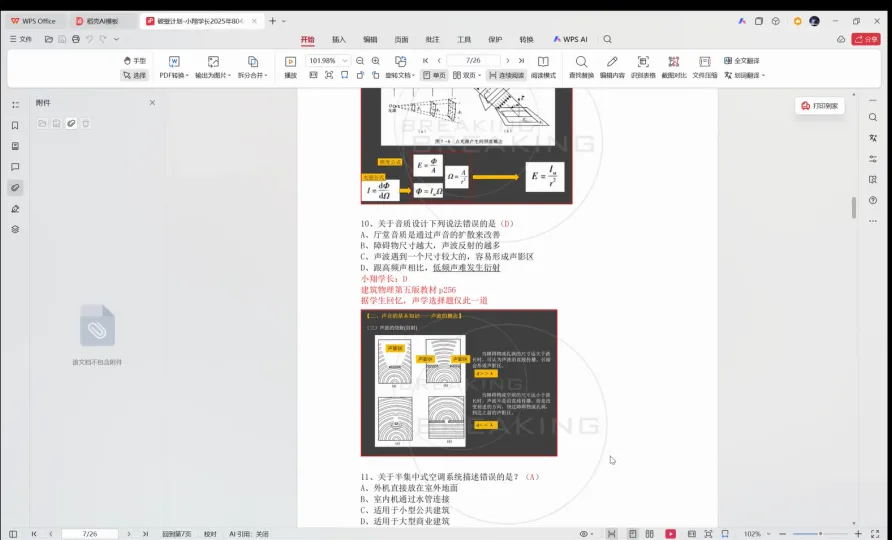Open the layers sidebar icon
The height and width of the screenshot is (540, 892).
pos(15,229)
